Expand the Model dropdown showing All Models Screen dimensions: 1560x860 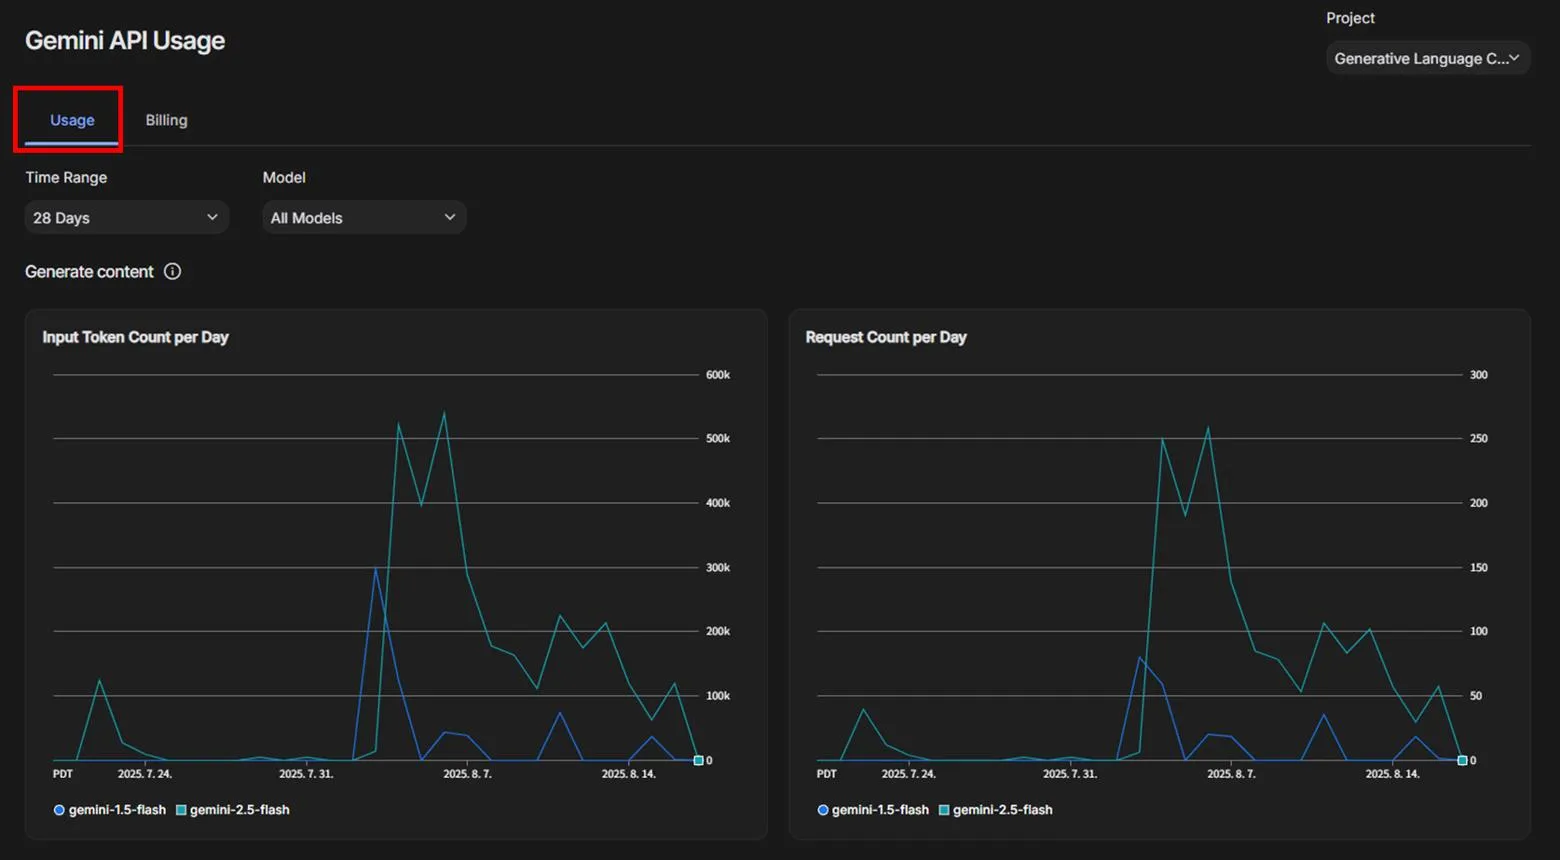pyautogui.click(x=364, y=217)
